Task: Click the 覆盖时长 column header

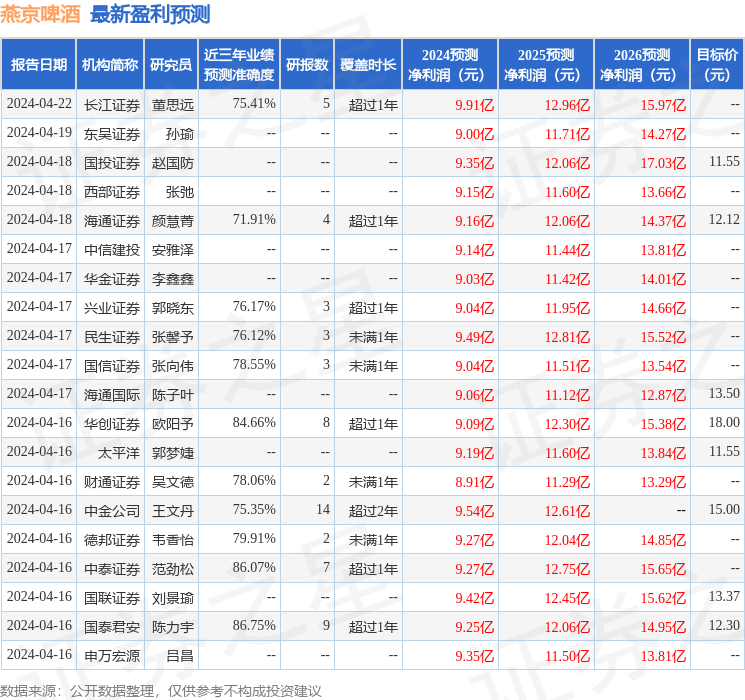Action: click(368, 65)
